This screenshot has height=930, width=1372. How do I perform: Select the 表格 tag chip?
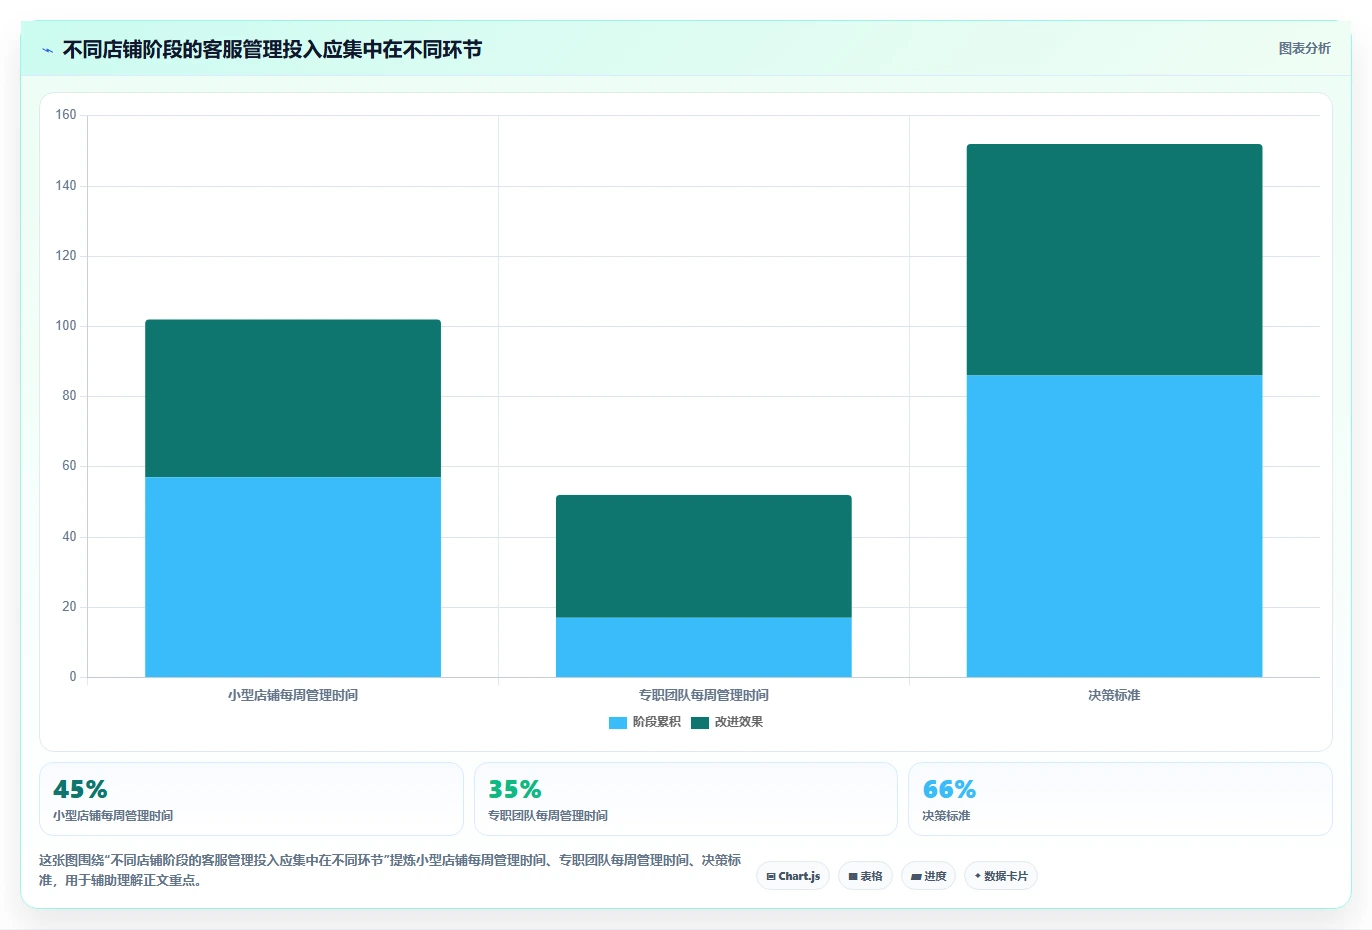pos(865,876)
